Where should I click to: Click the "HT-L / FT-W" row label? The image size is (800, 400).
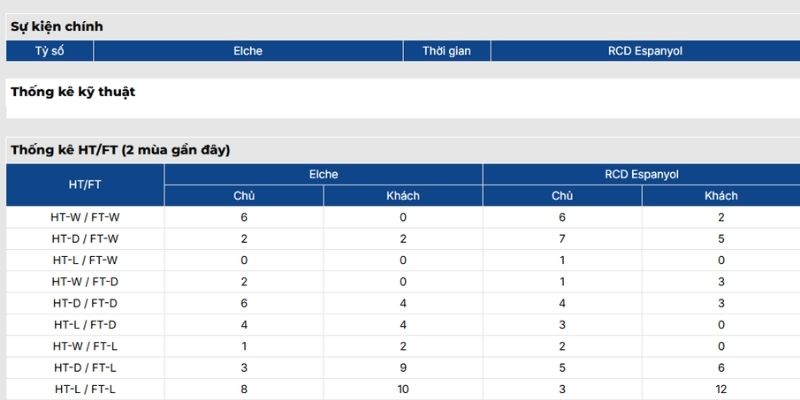click(85, 260)
